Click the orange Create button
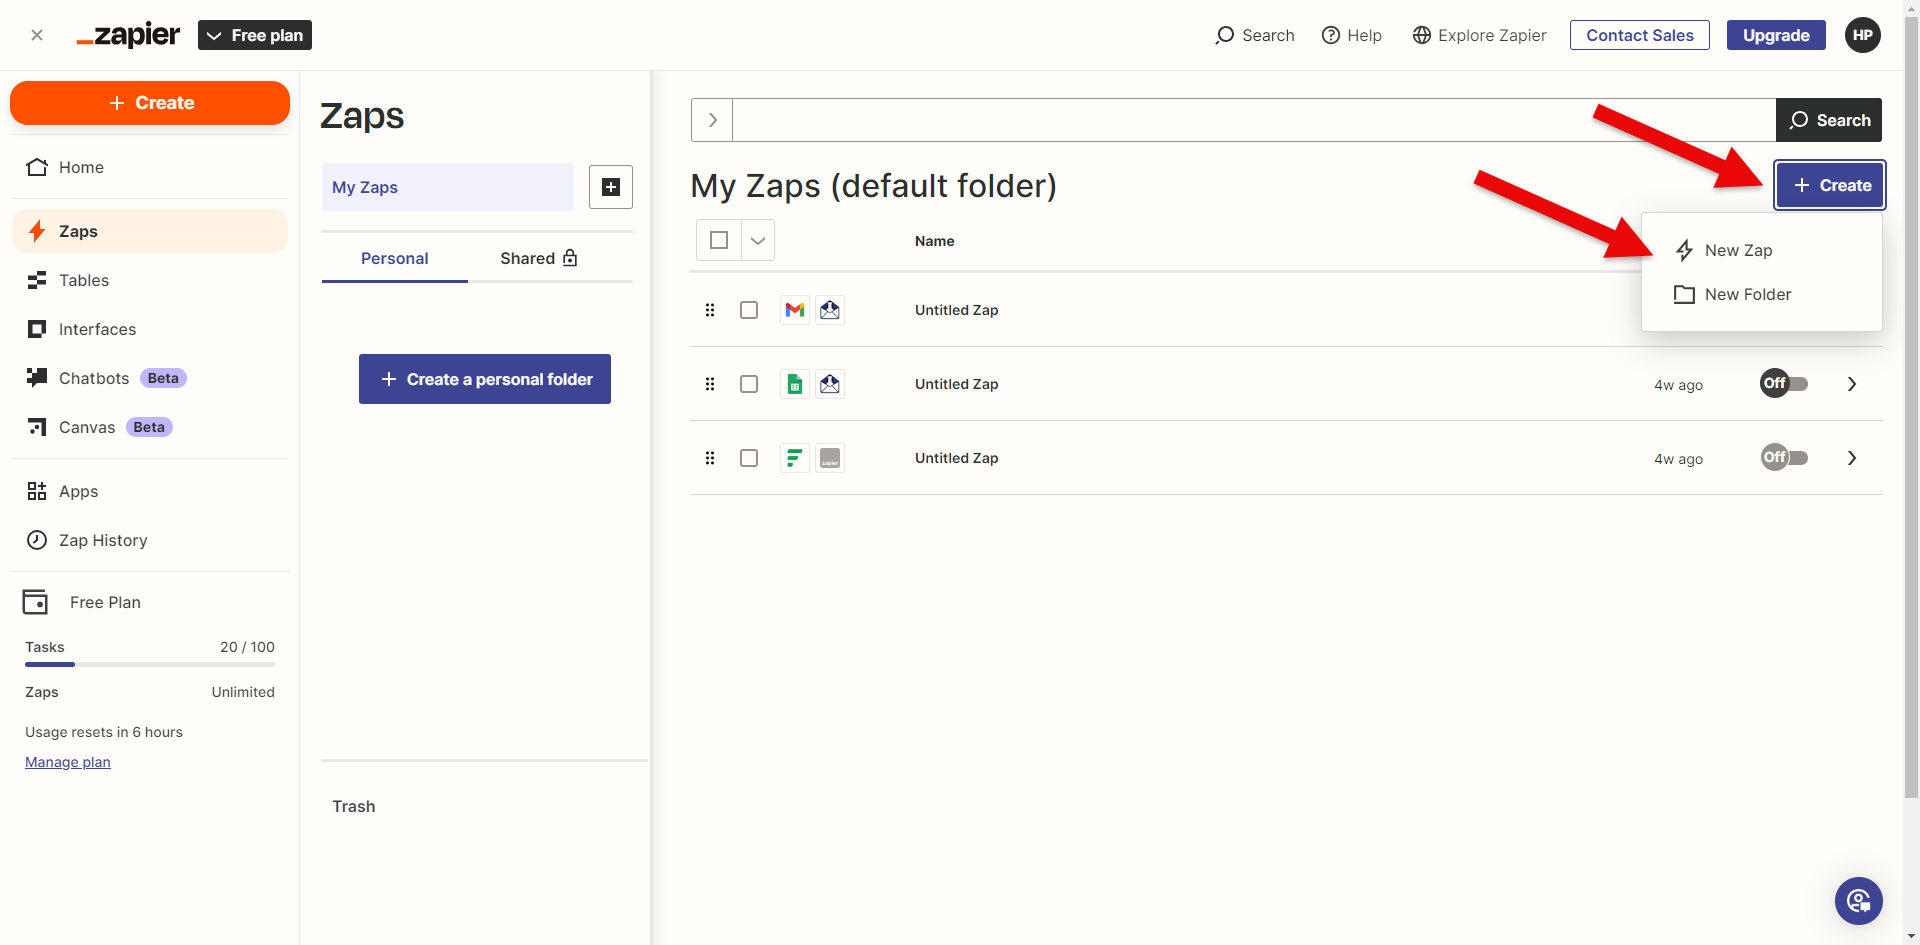Image resolution: width=1920 pixels, height=945 pixels. [150, 103]
